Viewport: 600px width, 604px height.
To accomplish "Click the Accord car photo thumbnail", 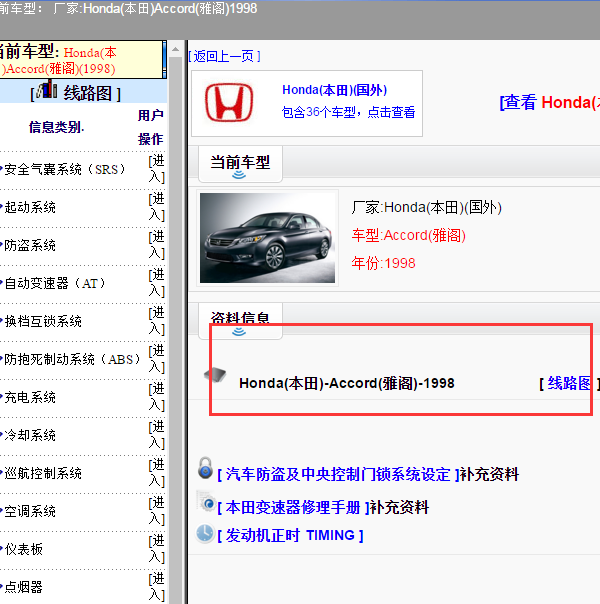I will [267, 238].
